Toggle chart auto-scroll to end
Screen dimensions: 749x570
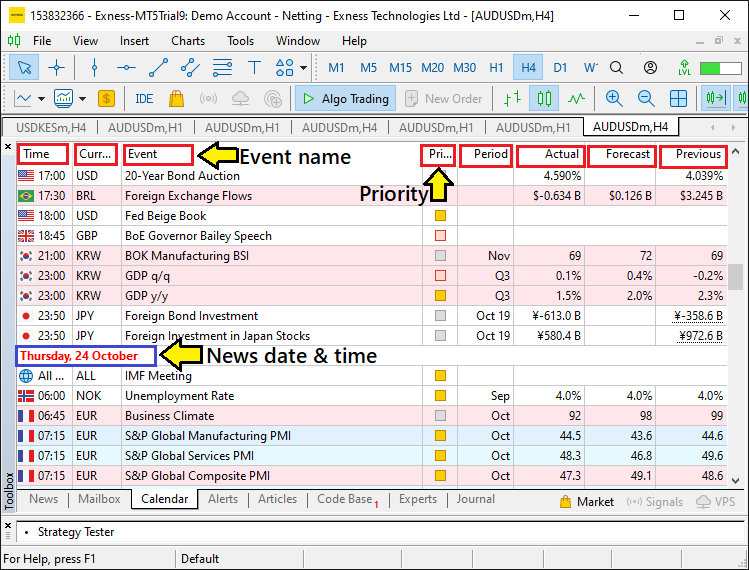pyautogui.click(x=716, y=99)
